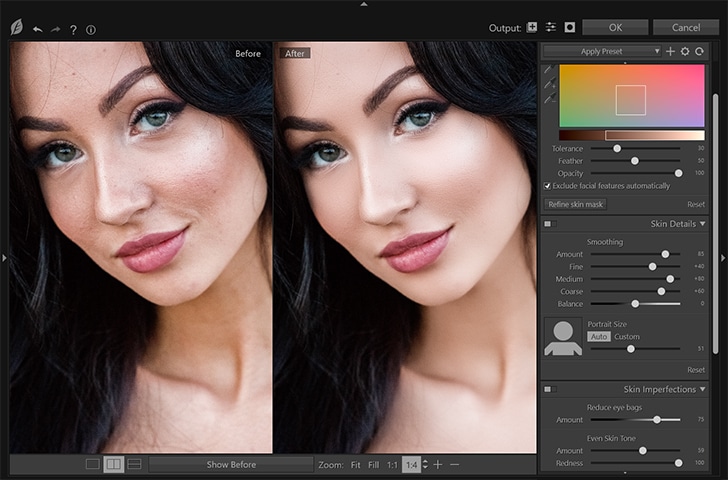The height and width of the screenshot is (480, 728).
Task: Collapse the Skin Imperfections section arrow
Action: [x=703, y=388]
